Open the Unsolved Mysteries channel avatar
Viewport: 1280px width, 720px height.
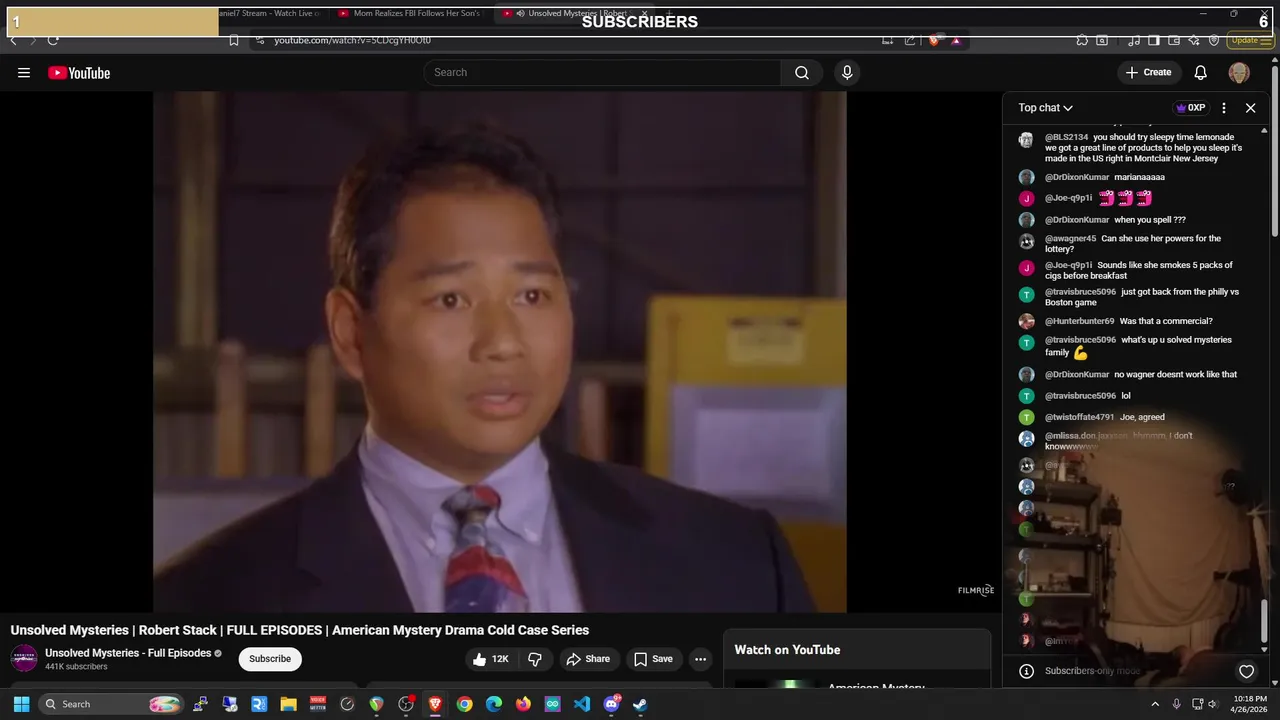pyautogui.click(x=24, y=659)
